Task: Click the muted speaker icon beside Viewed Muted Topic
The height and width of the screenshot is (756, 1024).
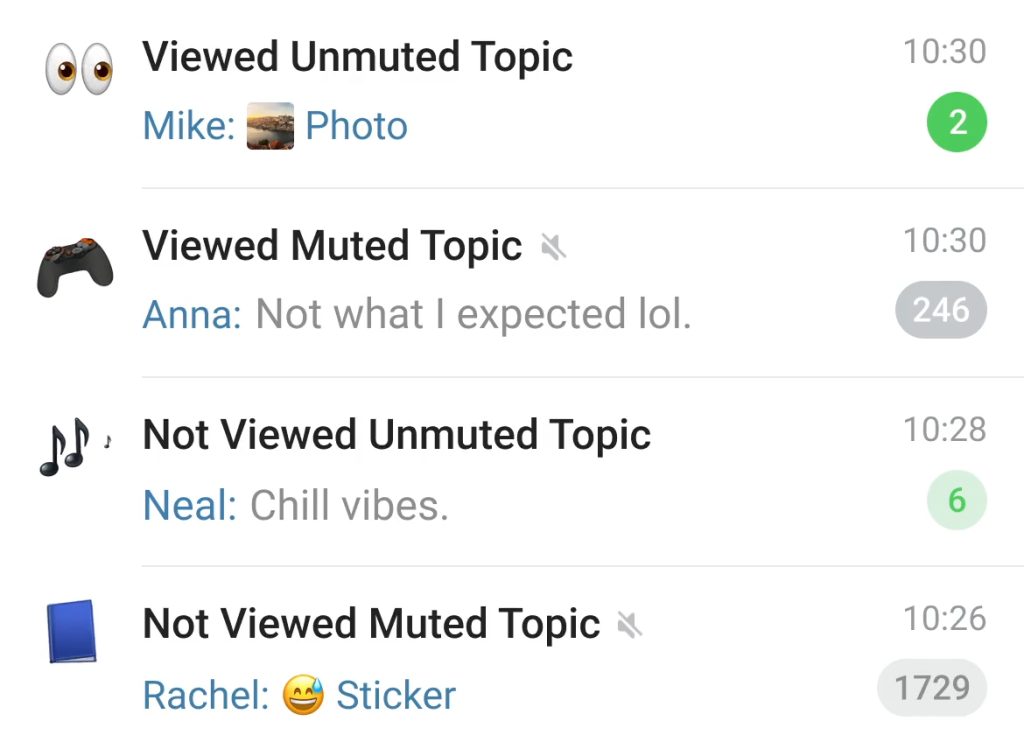Action: [553, 246]
